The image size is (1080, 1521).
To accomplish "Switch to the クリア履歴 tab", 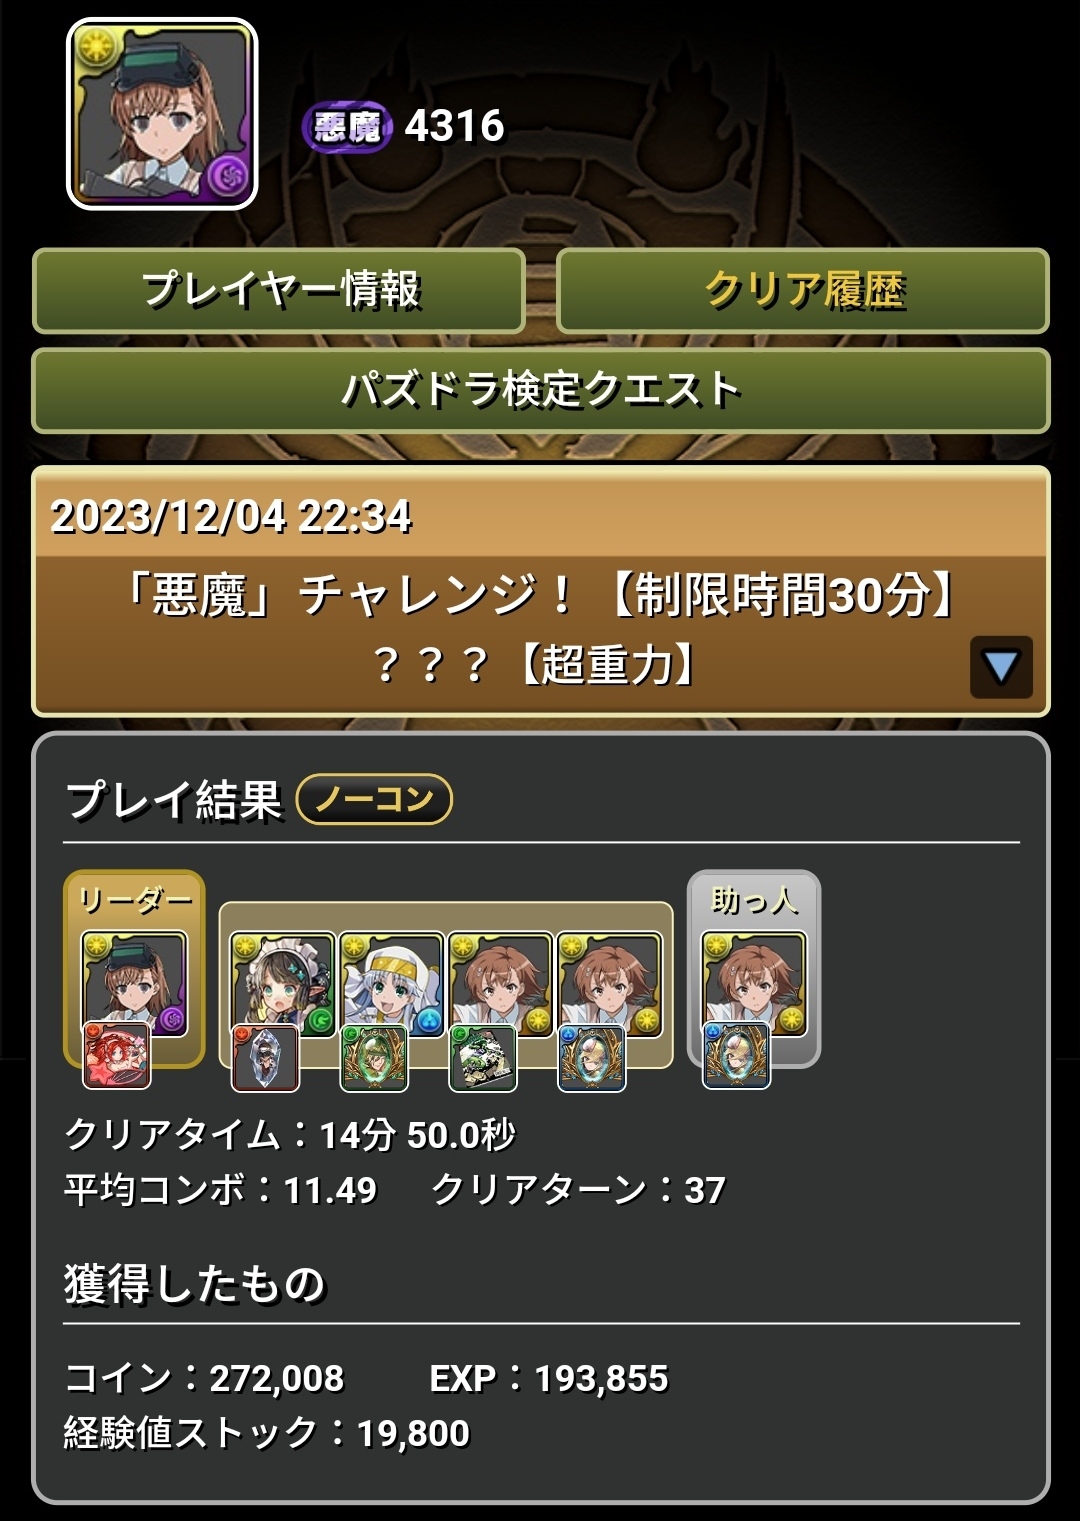I will 803,291.
